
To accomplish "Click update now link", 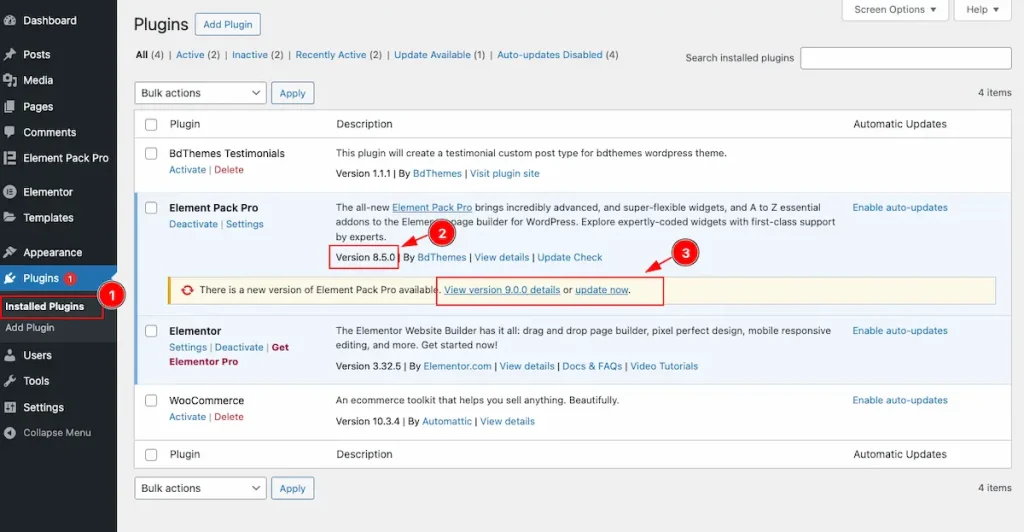I will [601, 290].
